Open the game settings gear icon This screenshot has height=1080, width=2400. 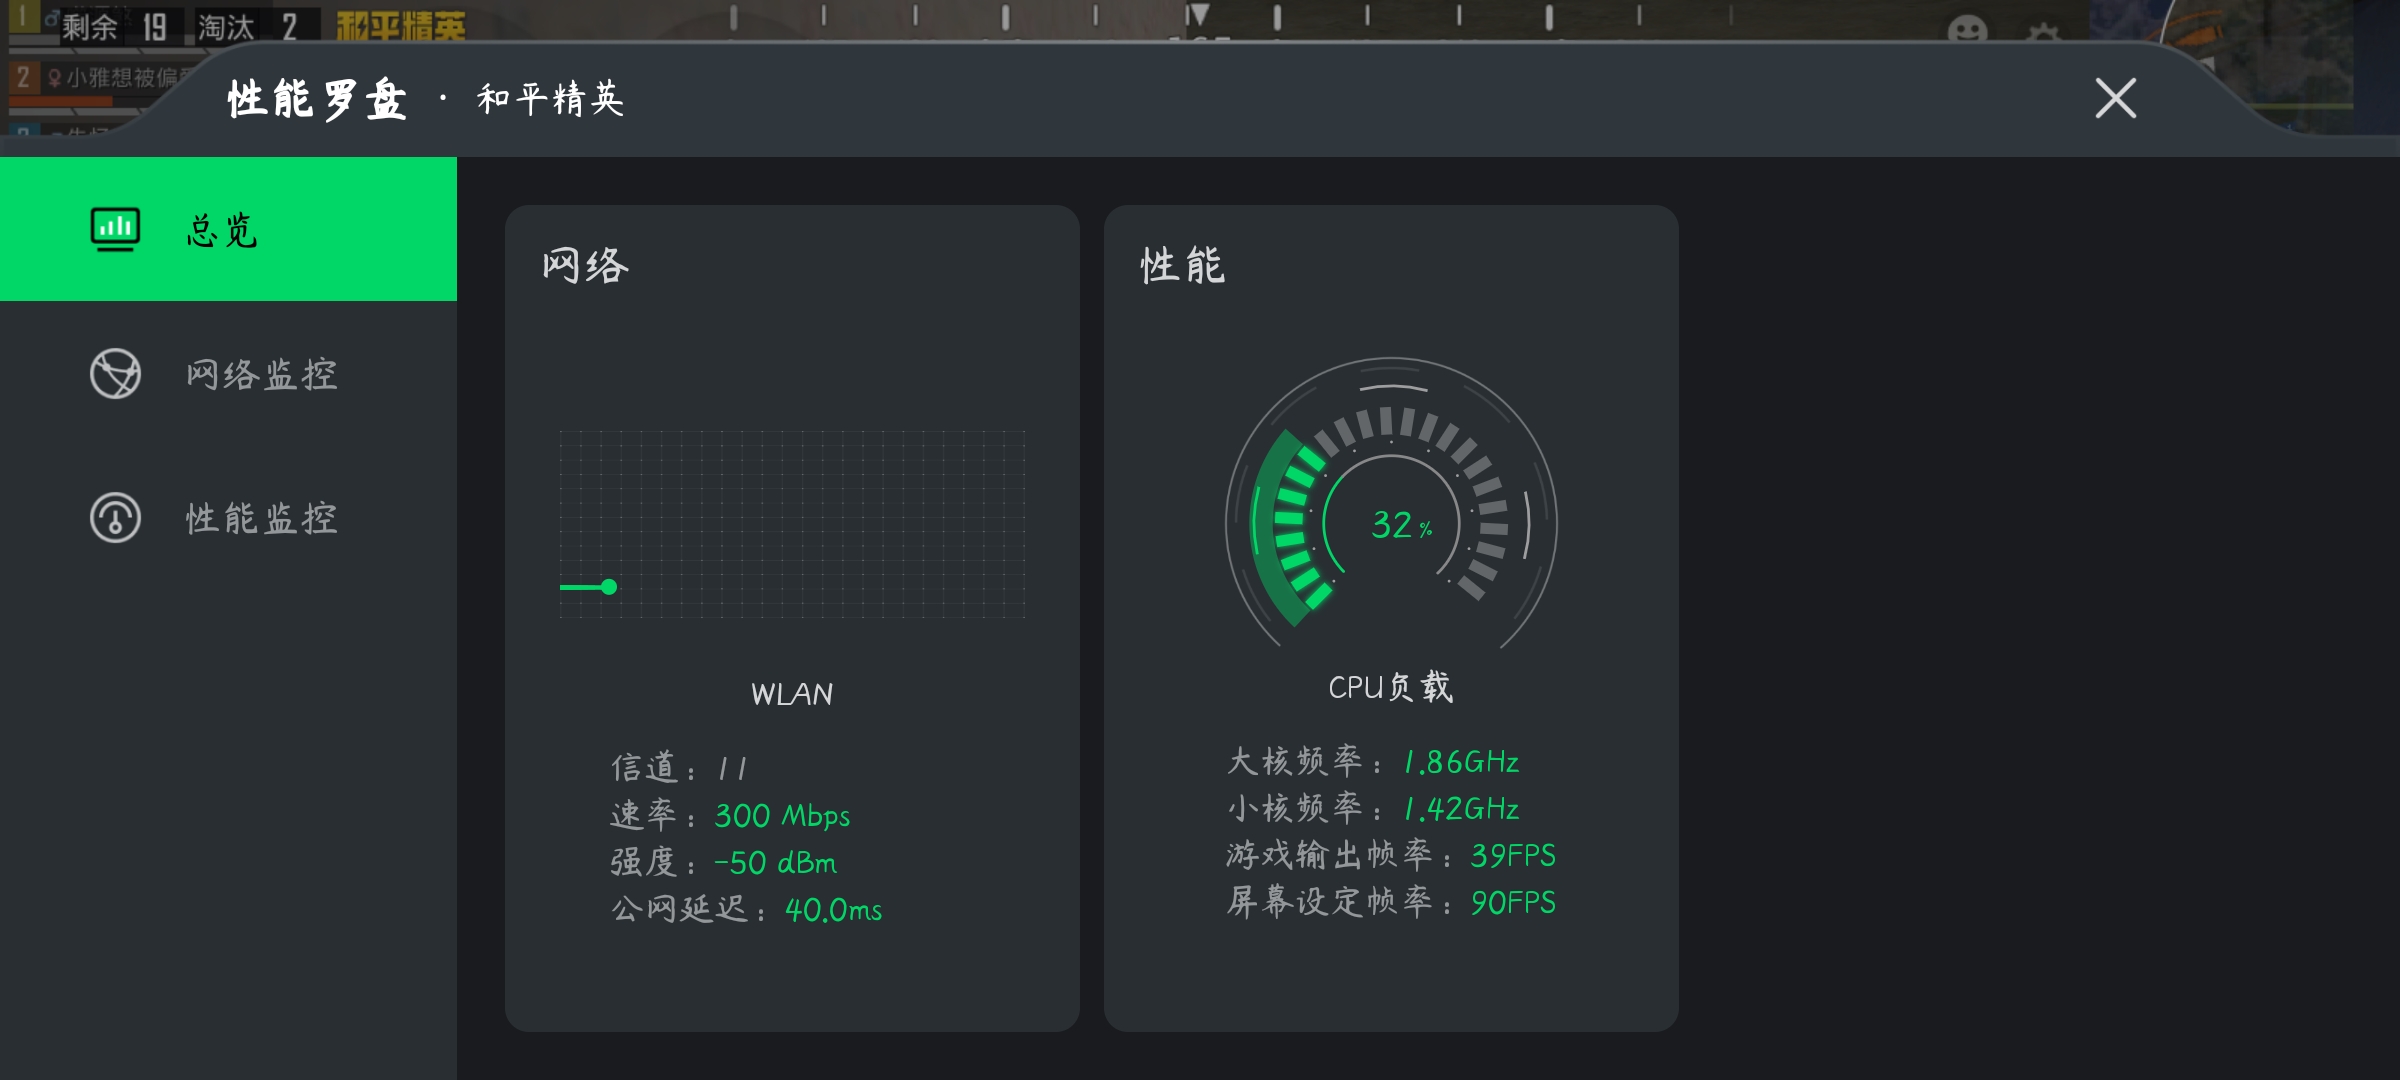pyautogui.click(x=2043, y=32)
